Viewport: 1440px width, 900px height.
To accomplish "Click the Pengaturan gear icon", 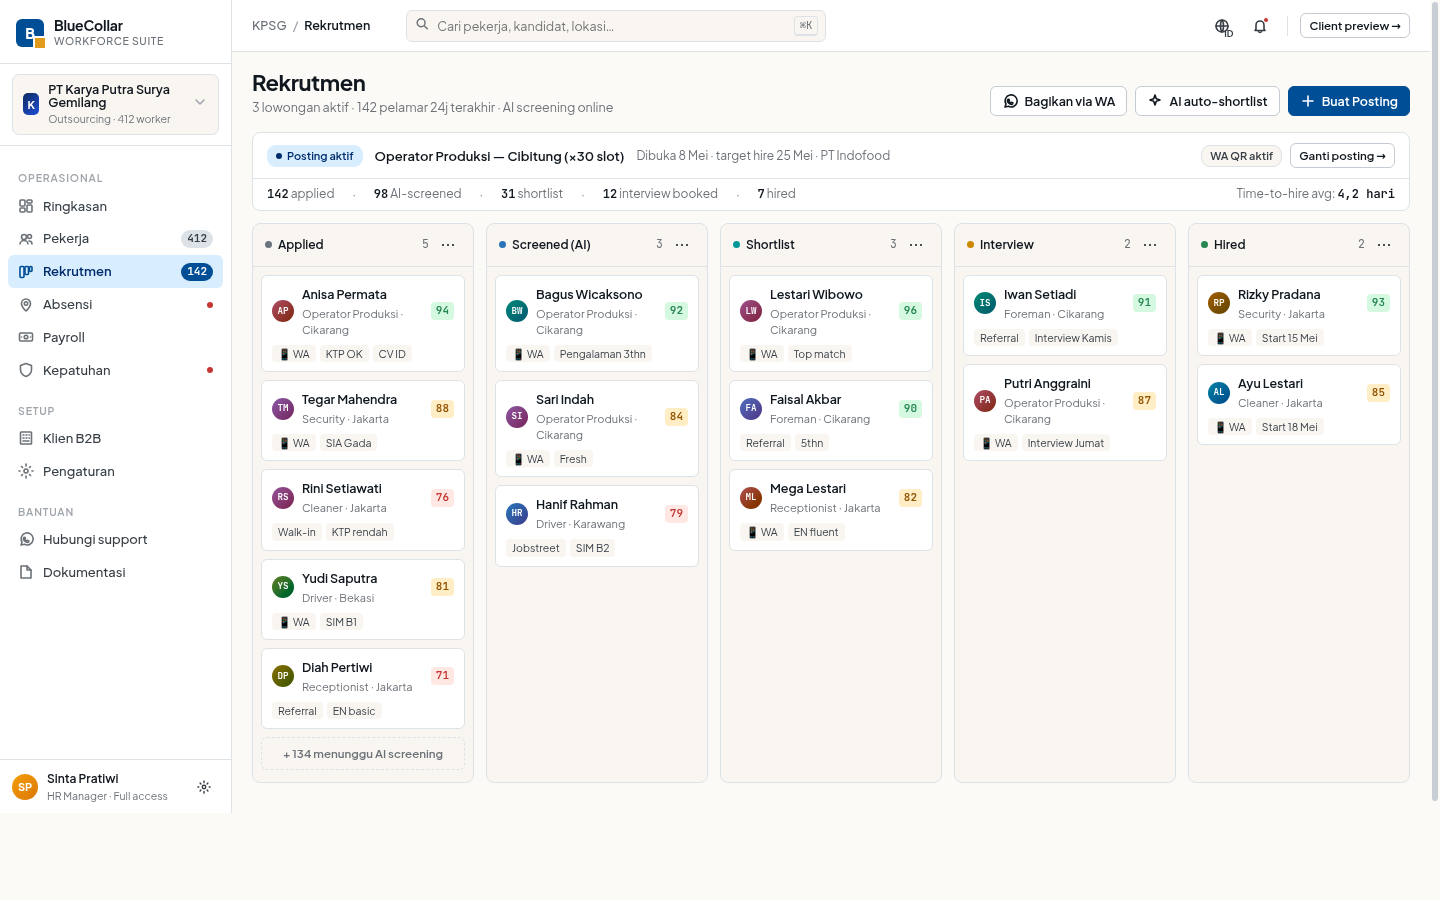I will (x=26, y=471).
